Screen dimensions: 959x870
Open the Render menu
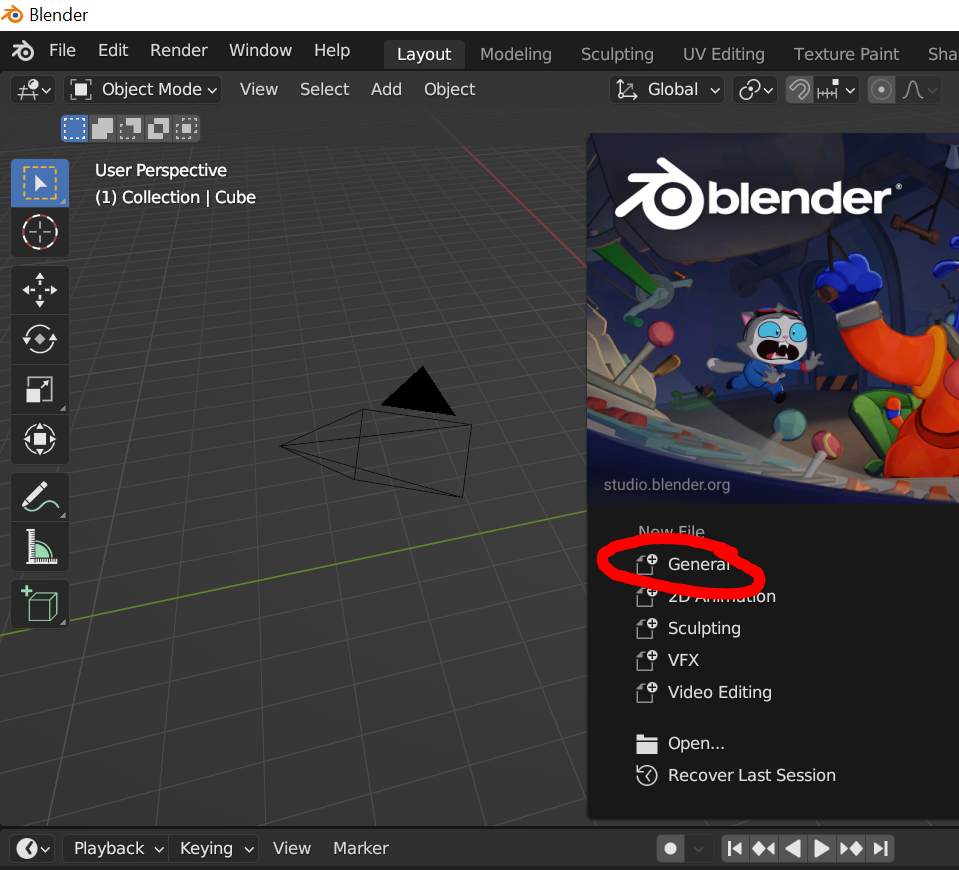[x=179, y=50]
